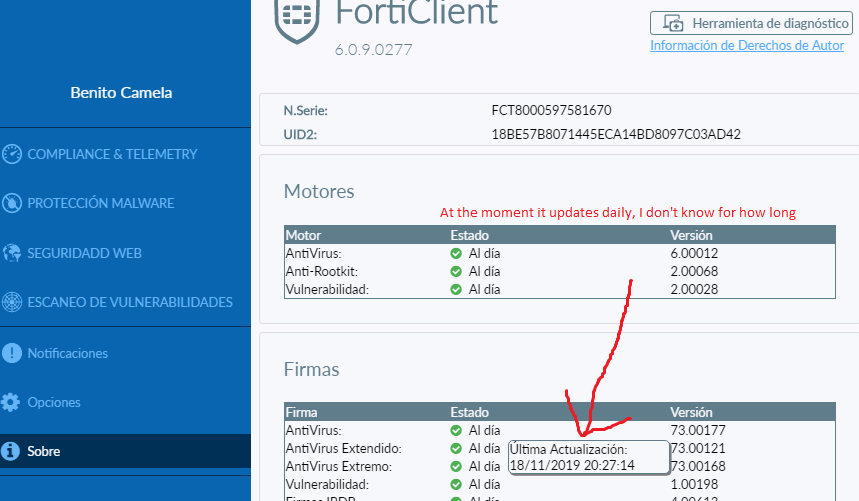Click Anti-Rootkit version 2.00068
Image resolution: width=859 pixels, height=501 pixels.
pos(694,272)
